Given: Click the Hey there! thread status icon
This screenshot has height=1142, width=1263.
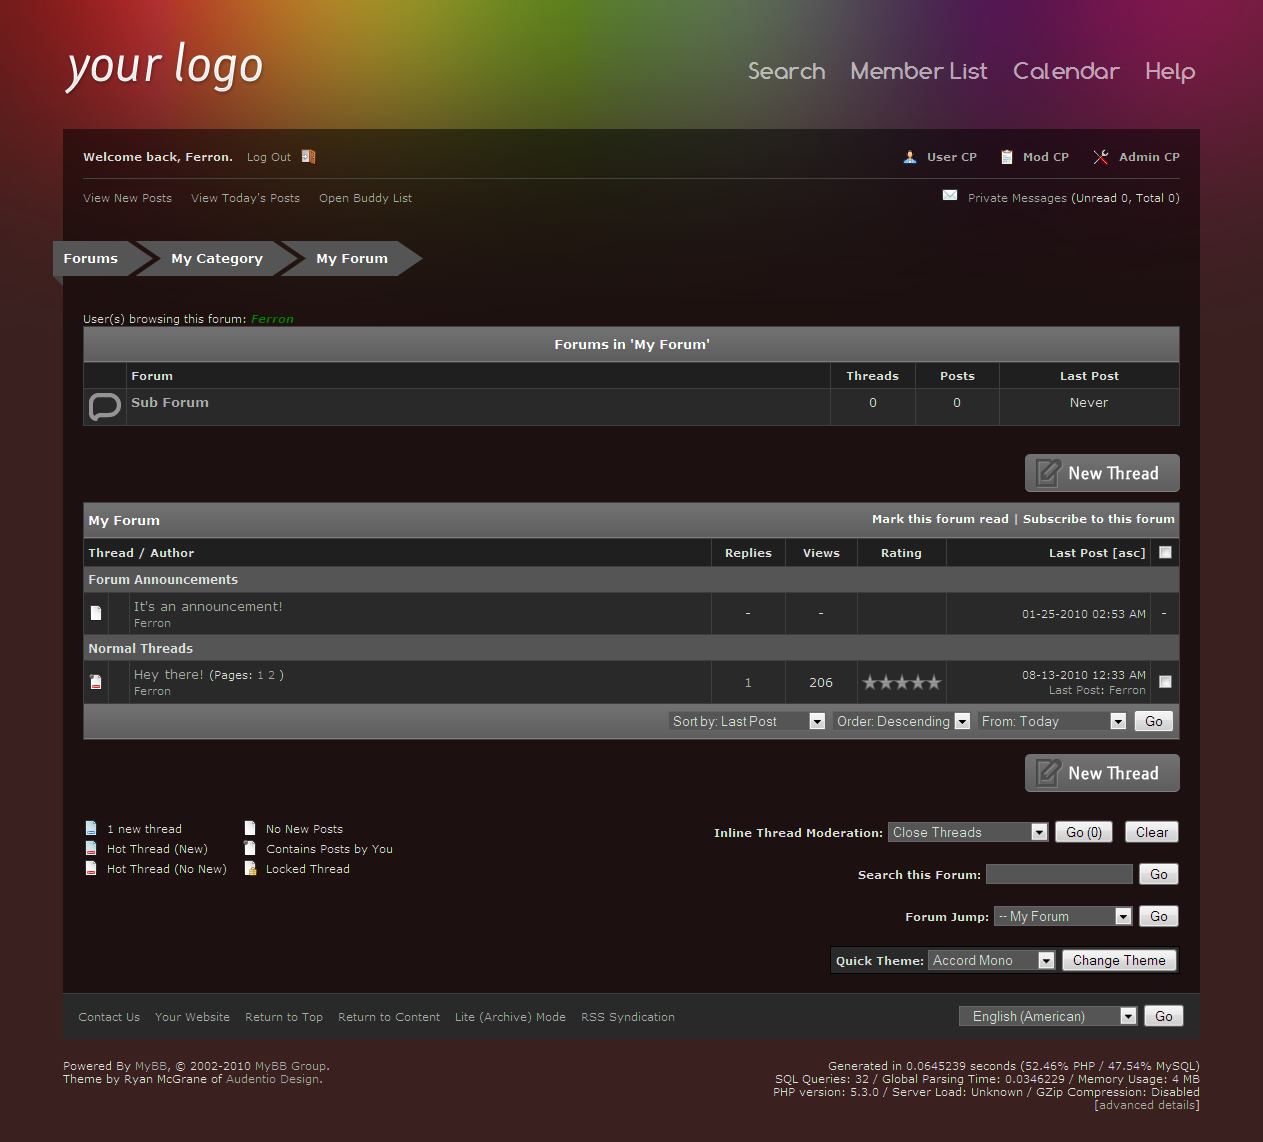Looking at the screenshot, I should click(96, 682).
